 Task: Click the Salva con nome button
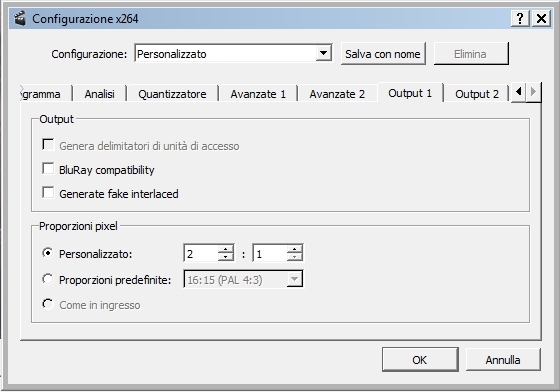pos(383,54)
